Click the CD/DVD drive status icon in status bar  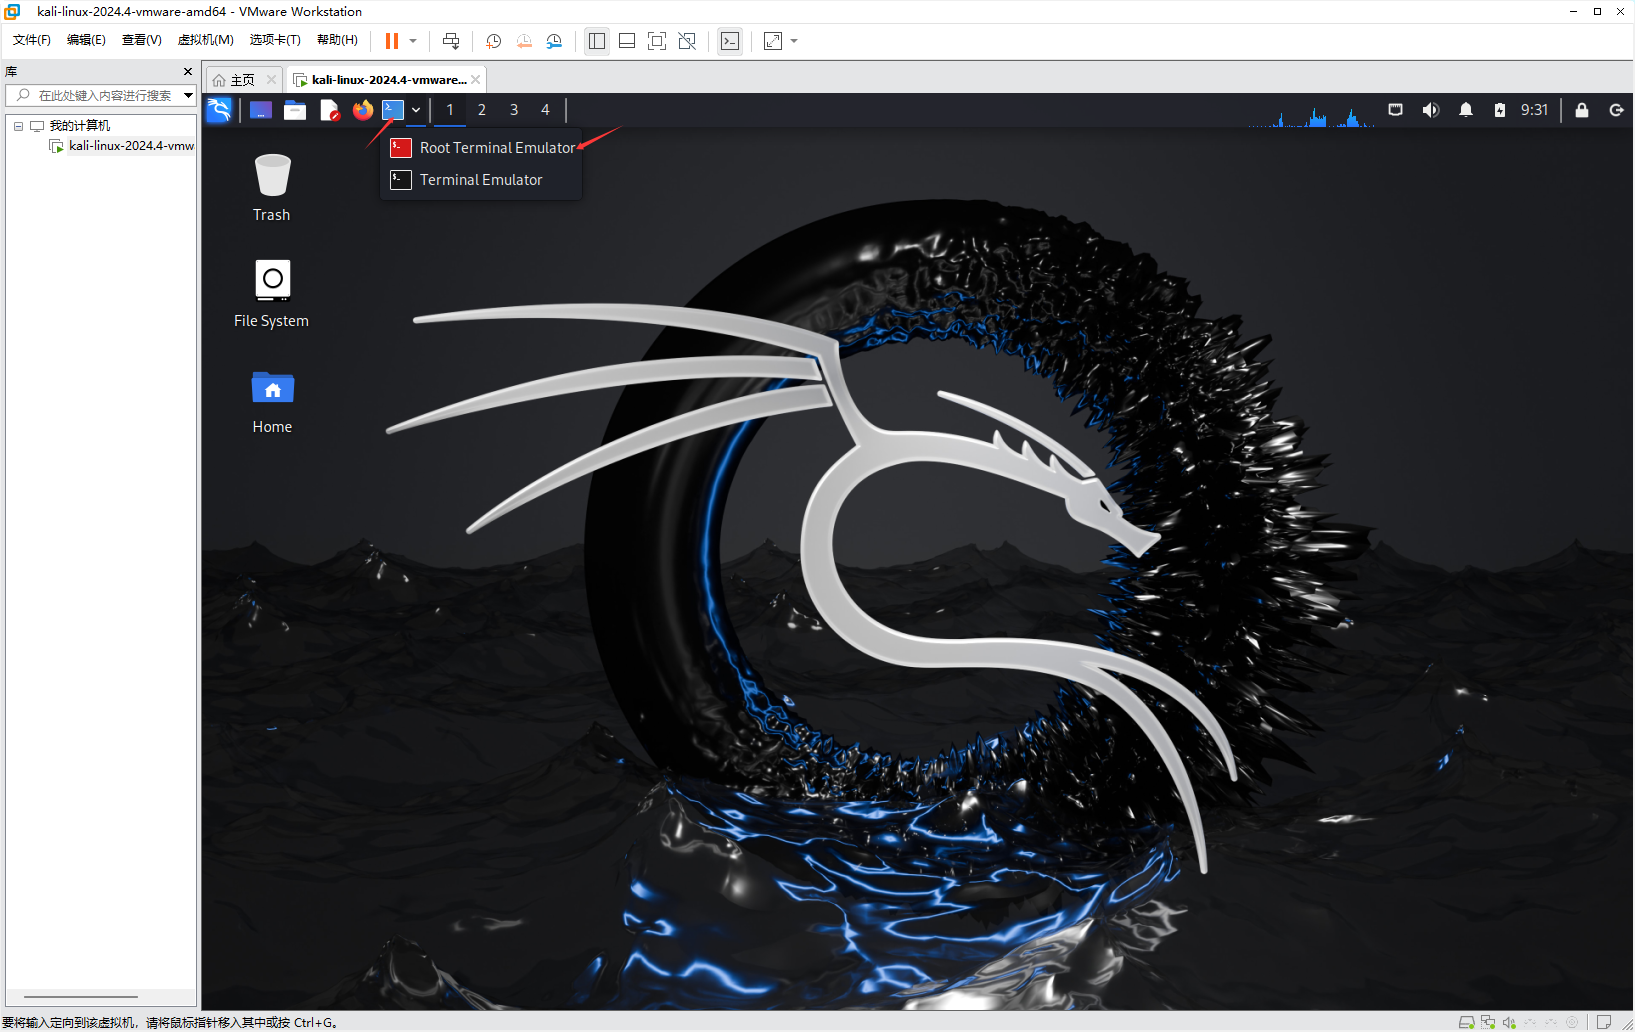coord(1572,1022)
